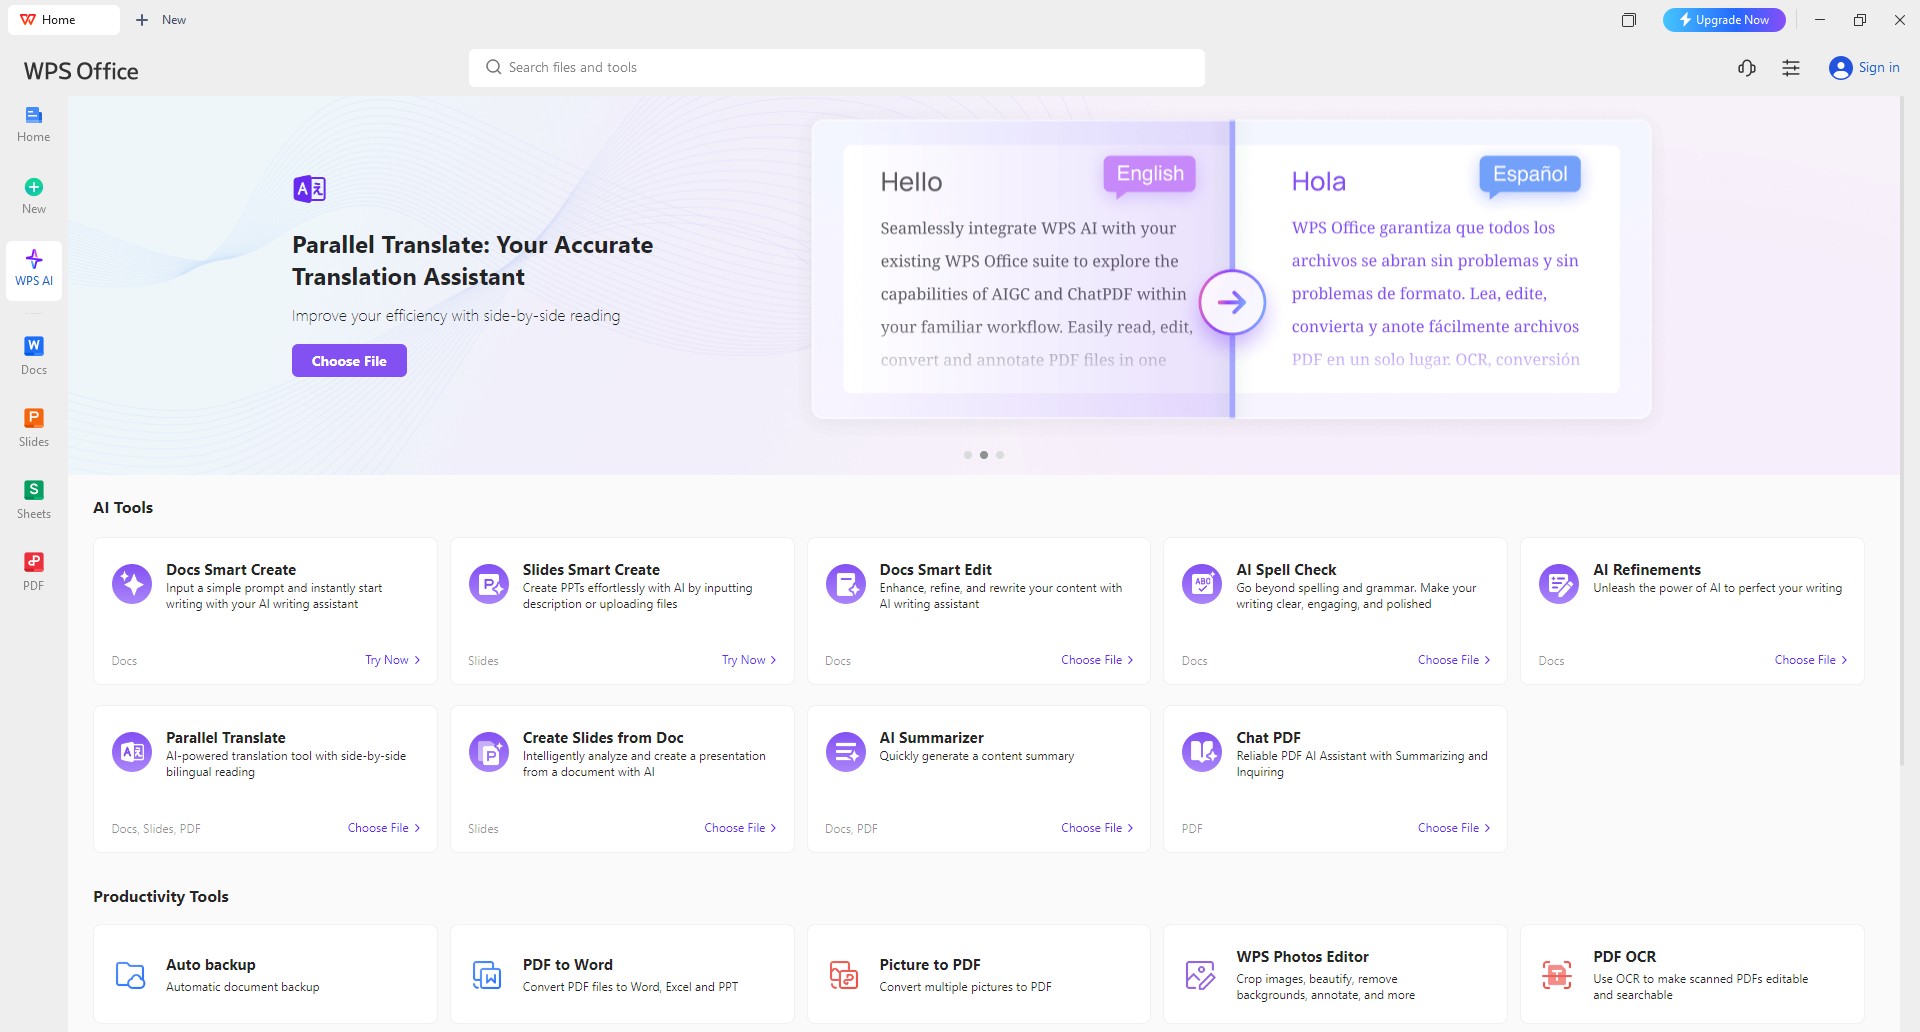
Task: Focus the Search files and tools field
Action: pos(837,68)
